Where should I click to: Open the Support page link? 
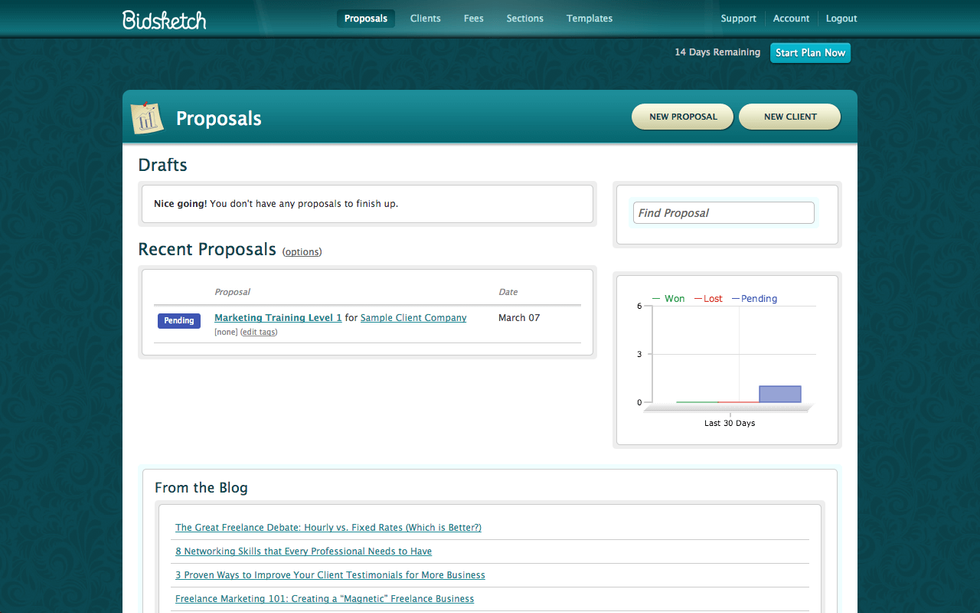pyautogui.click(x=738, y=18)
